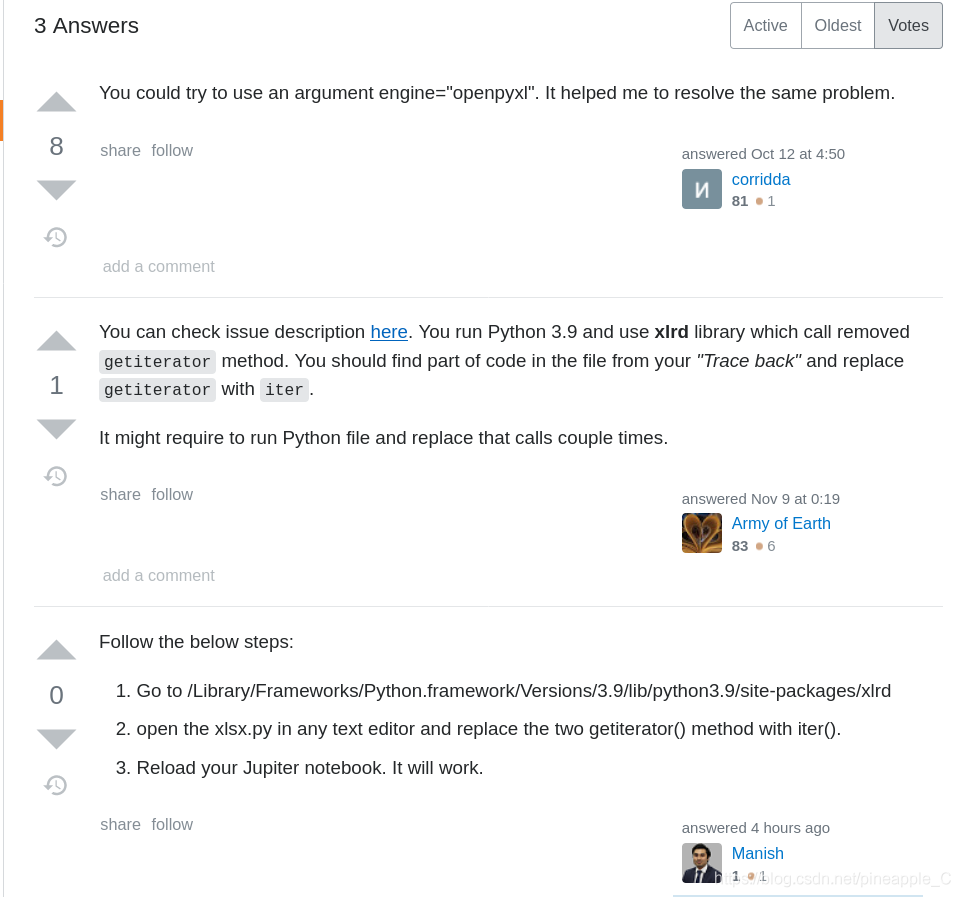Add a comment on corridda's answer
The width and height of the screenshot is (960, 897).
pos(159,266)
